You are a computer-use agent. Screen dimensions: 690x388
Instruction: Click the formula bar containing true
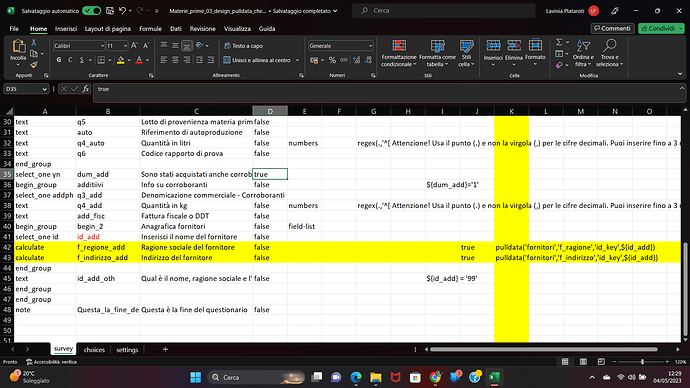coord(387,89)
